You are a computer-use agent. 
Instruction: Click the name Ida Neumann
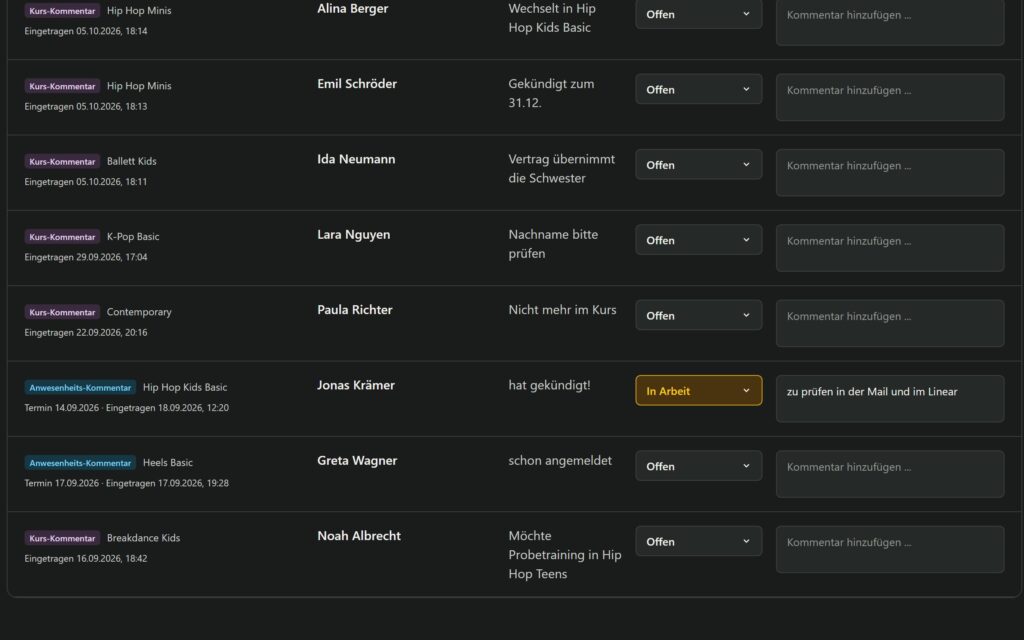tap(356, 159)
